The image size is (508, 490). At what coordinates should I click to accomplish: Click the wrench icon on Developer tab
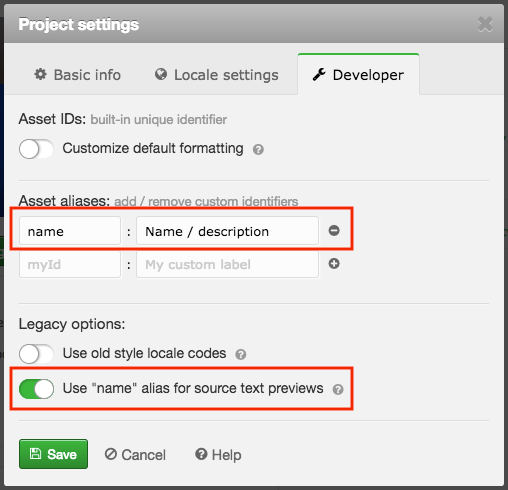pyautogui.click(x=319, y=74)
